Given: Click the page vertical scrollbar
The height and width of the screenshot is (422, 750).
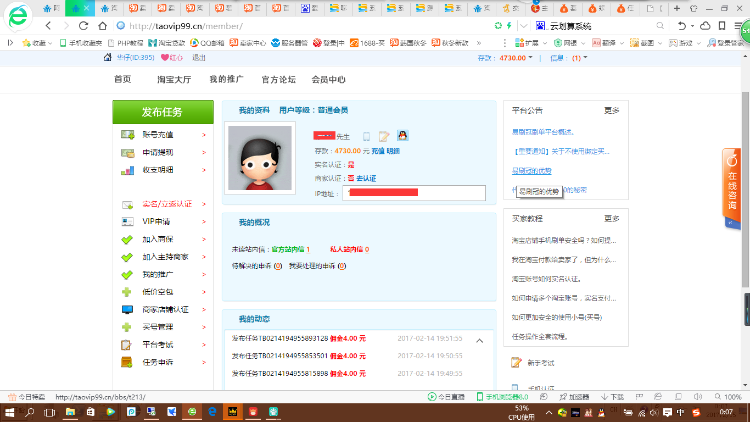Looking at the screenshot, I should coord(745,189).
